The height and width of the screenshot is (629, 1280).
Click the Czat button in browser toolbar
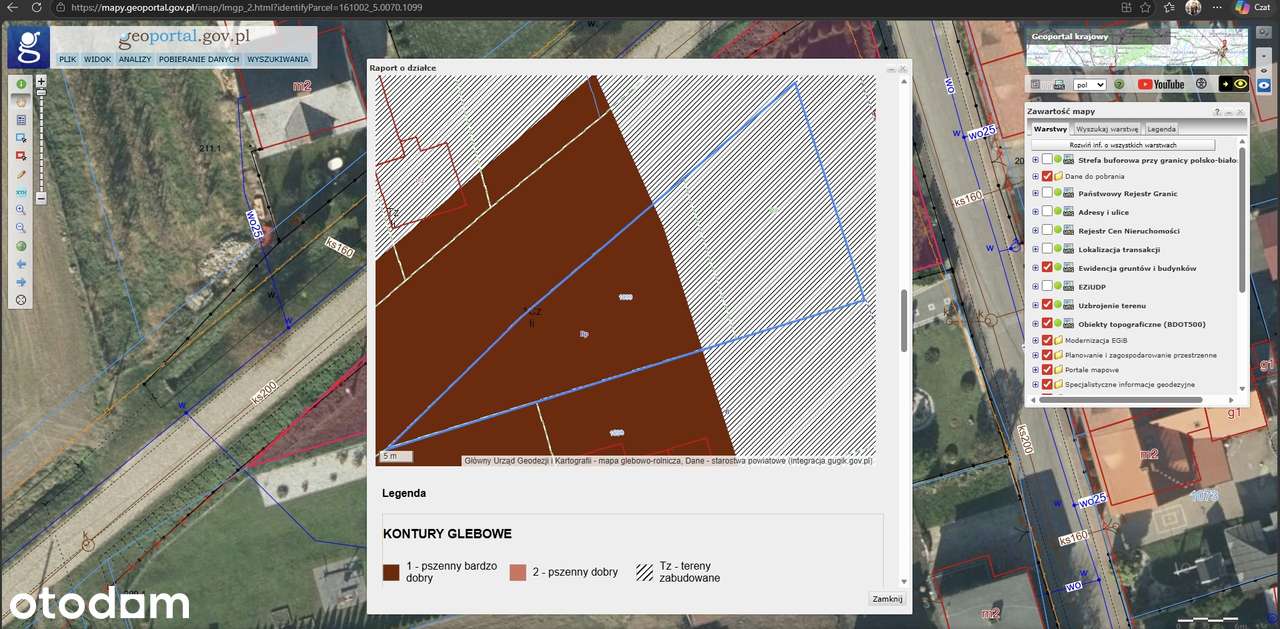click(1254, 7)
